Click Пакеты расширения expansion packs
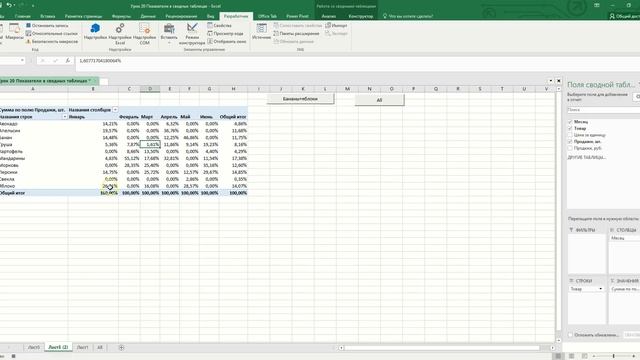The height and width of the screenshot is (360, 640). pos(296,33)
